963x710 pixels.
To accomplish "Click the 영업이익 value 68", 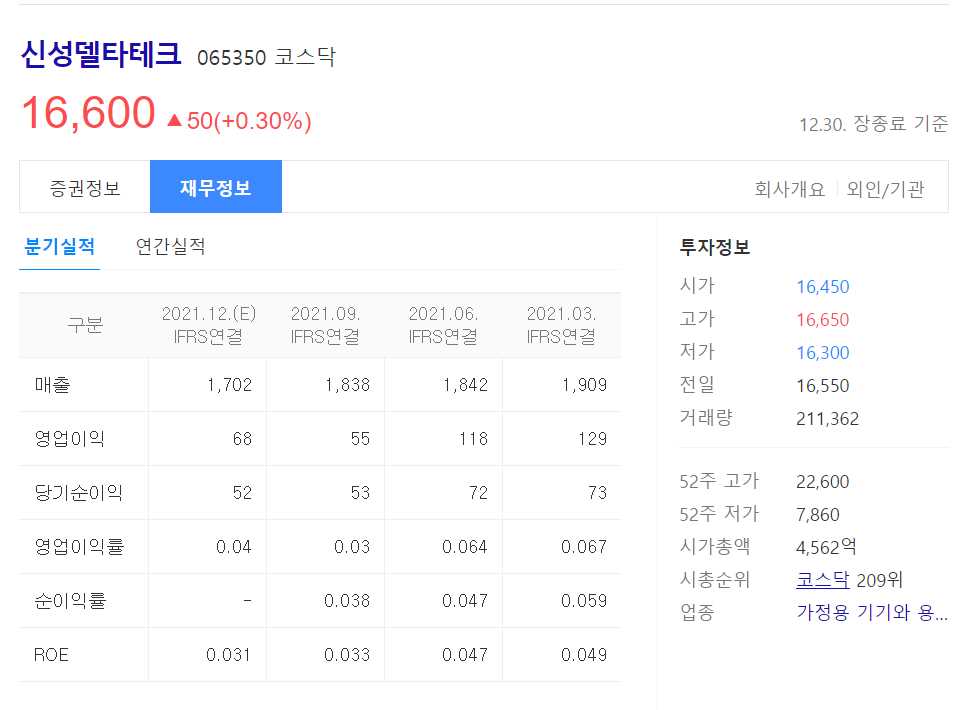I will 242,439.
